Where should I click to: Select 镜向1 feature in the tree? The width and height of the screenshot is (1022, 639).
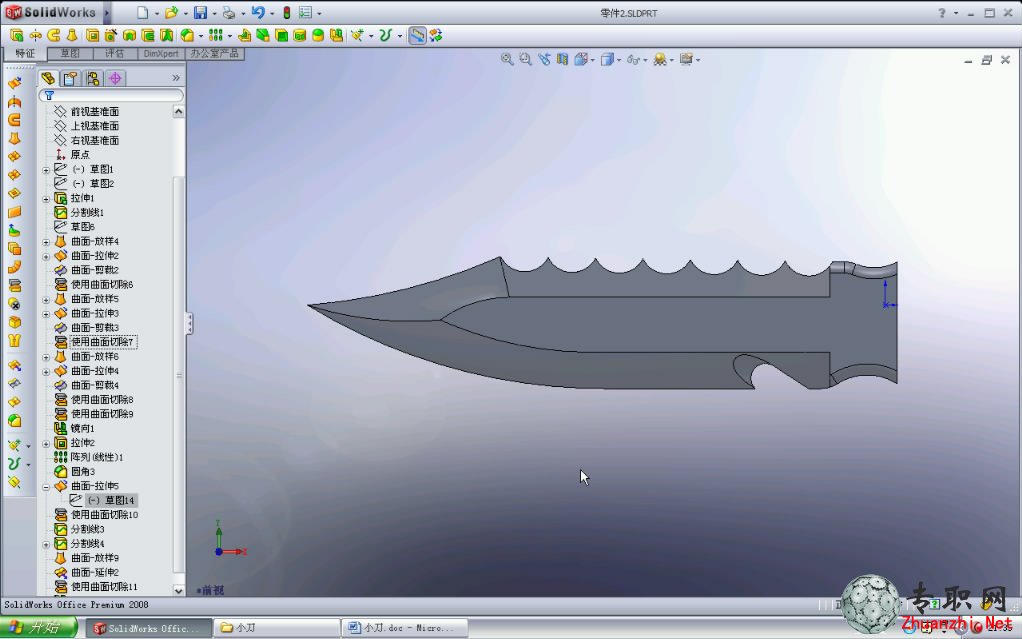[x=82, y=428]
